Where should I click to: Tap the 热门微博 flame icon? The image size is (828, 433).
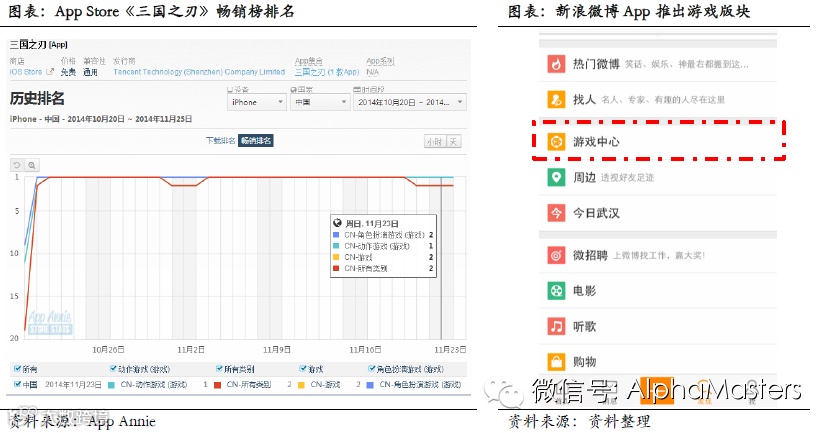pos(556,64)
